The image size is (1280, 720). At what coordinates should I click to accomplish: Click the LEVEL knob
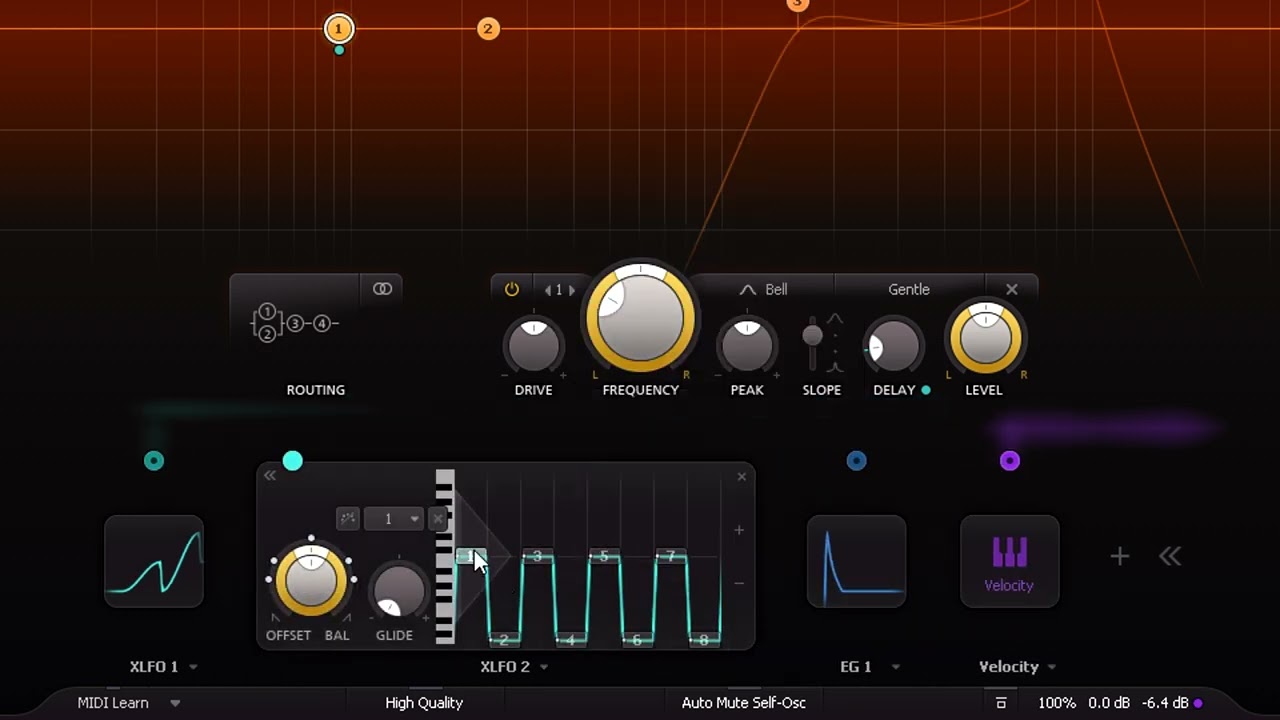coord(985,338)
